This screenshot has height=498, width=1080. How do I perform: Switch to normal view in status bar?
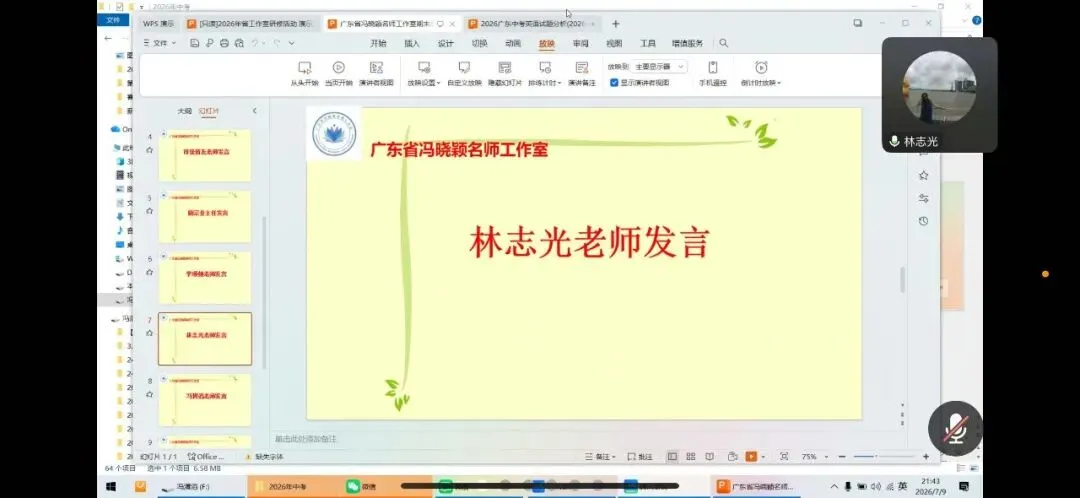pos(672,457)
